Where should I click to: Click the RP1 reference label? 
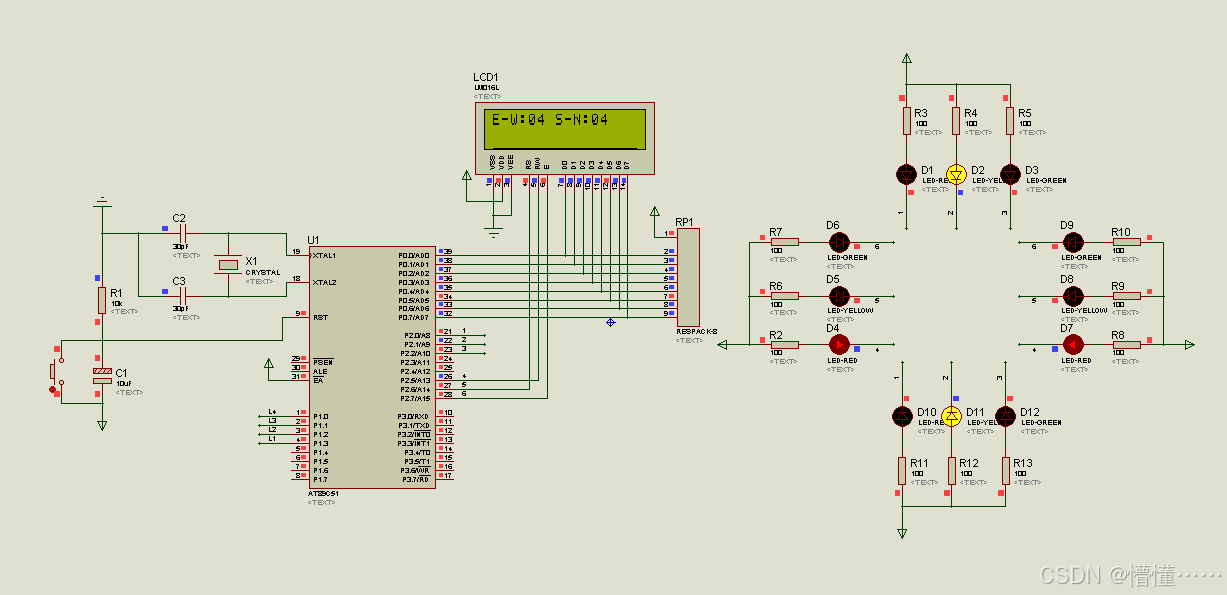point(684,222)
